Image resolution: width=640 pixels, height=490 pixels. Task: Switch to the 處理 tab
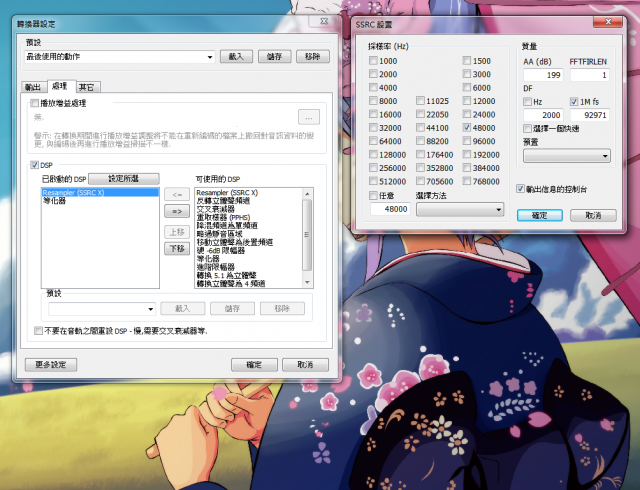click(x=60, y=86)
